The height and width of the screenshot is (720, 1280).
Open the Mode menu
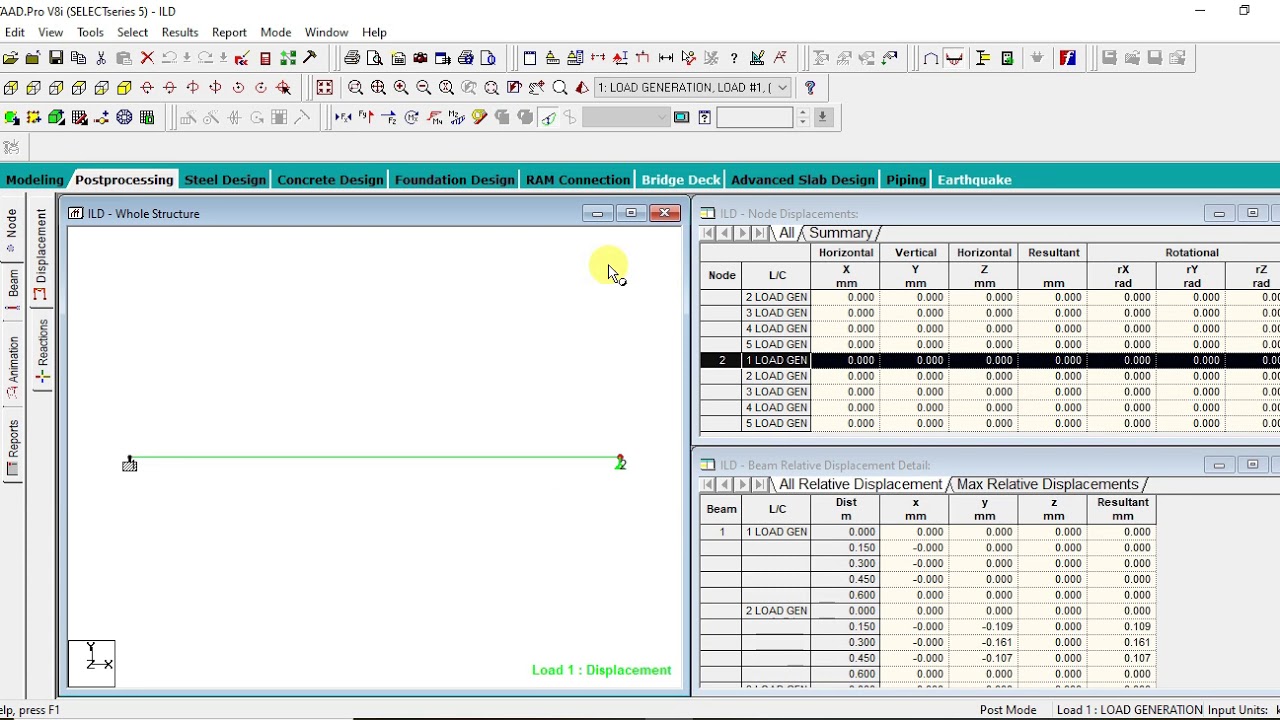click(276, 32)
